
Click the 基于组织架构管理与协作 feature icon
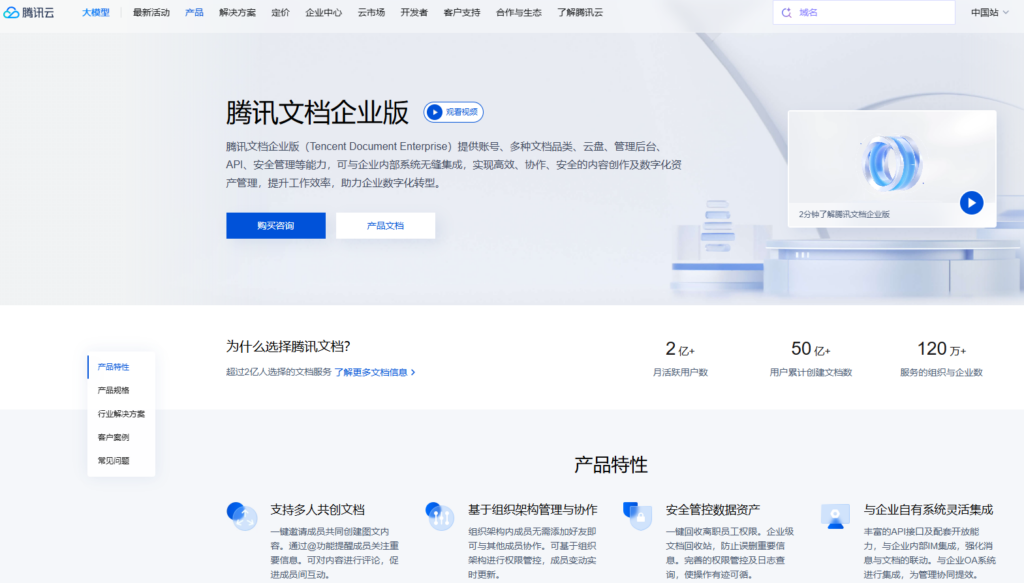click(440, 516)
